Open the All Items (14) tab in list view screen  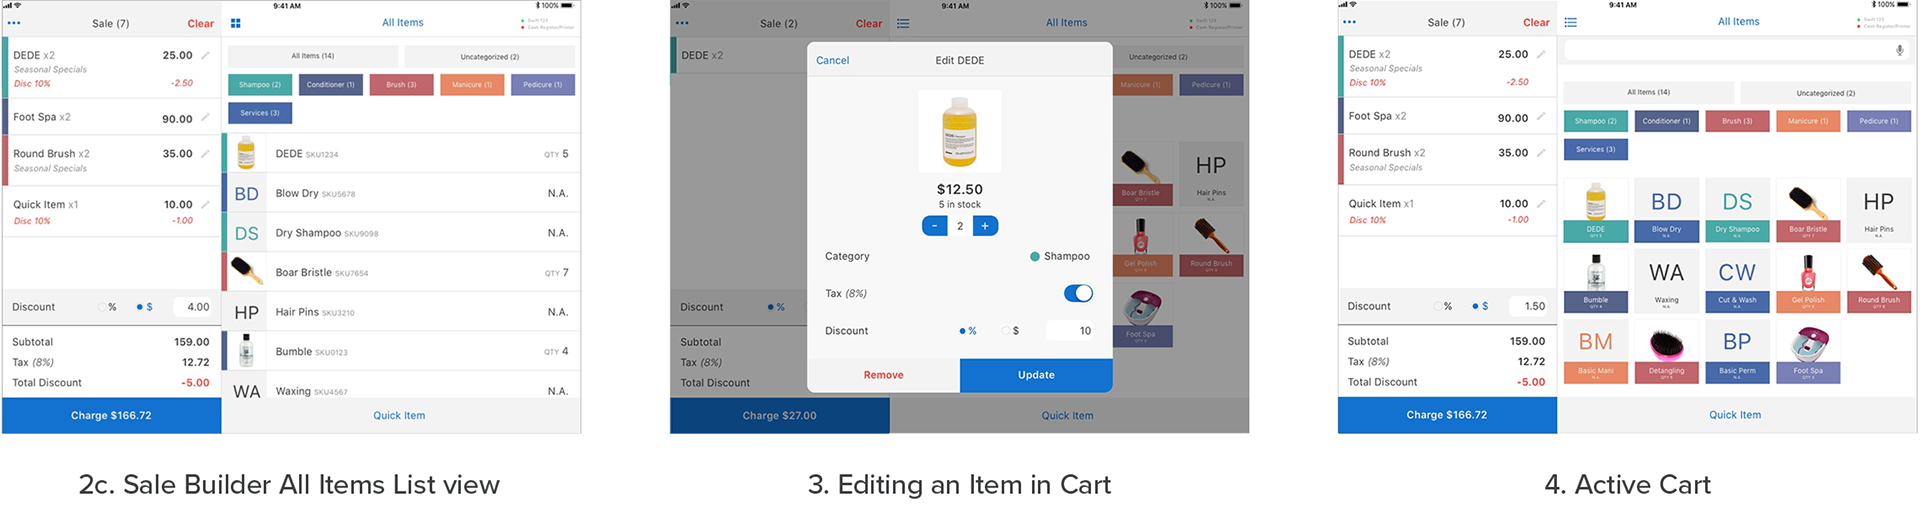pos(313,56)
